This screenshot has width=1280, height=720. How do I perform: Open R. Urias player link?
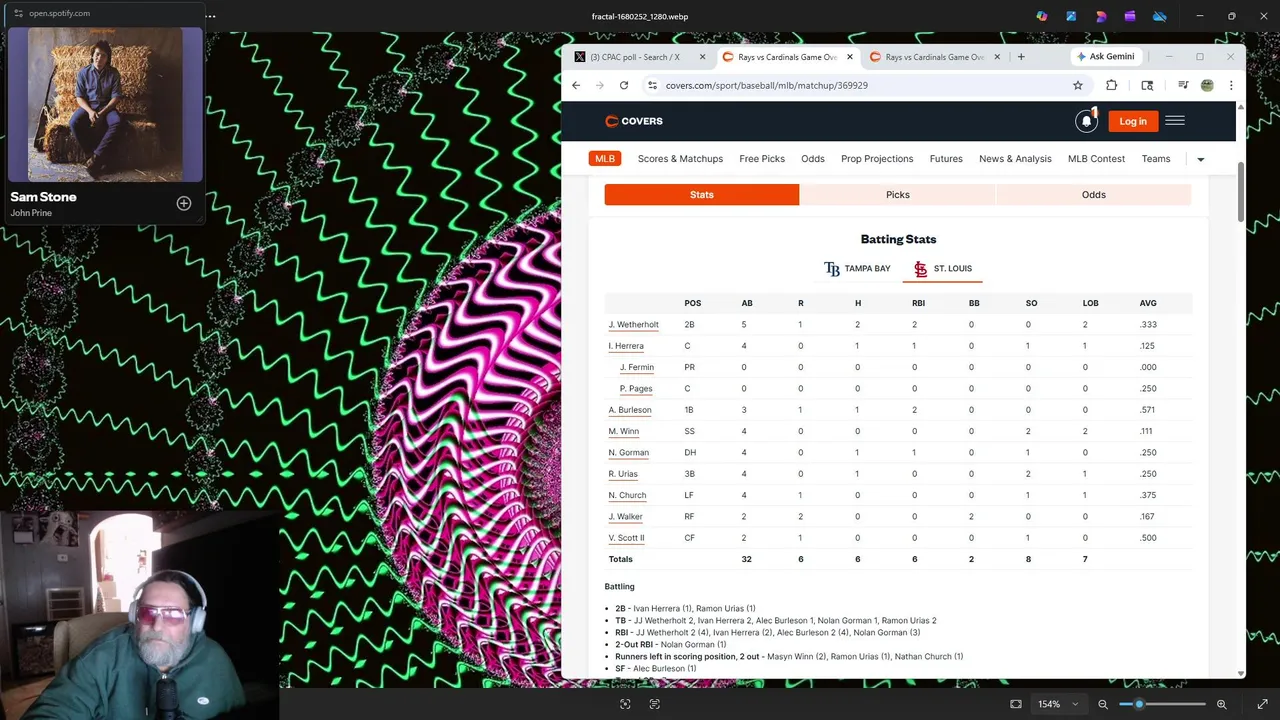tap(623, 474)
